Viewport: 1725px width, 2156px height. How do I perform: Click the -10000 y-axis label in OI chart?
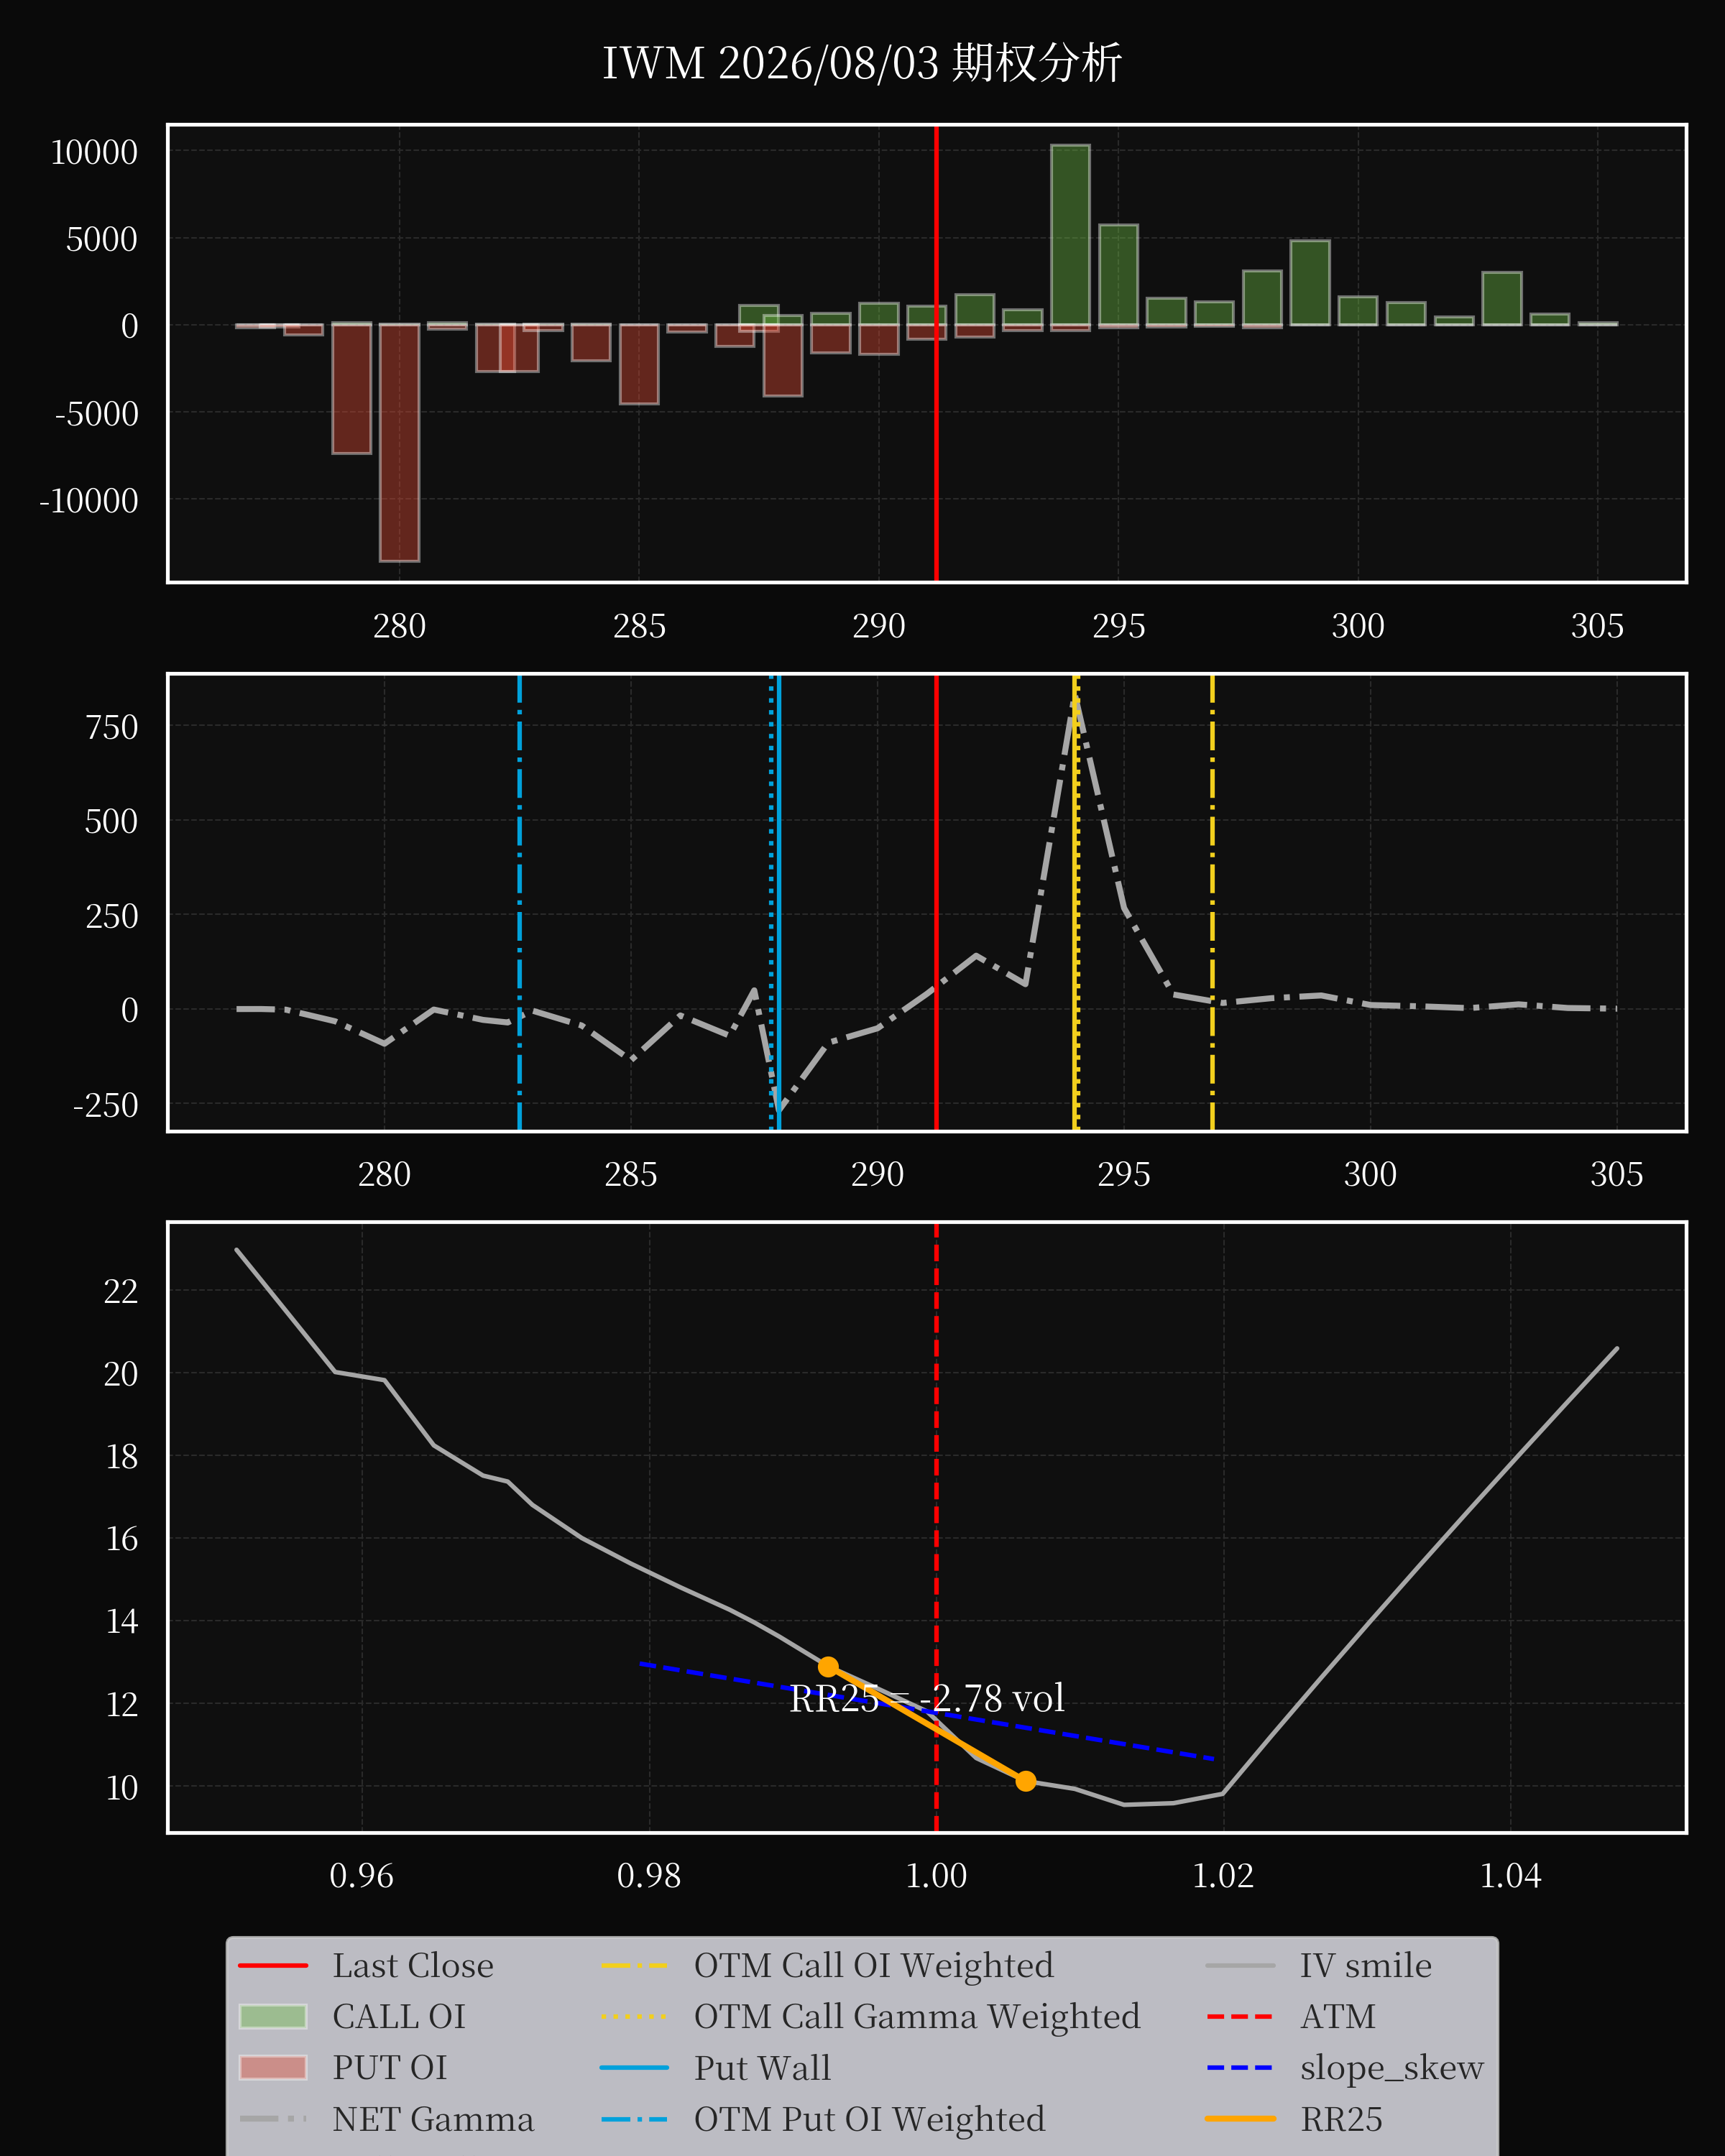[x=88, y=500]
